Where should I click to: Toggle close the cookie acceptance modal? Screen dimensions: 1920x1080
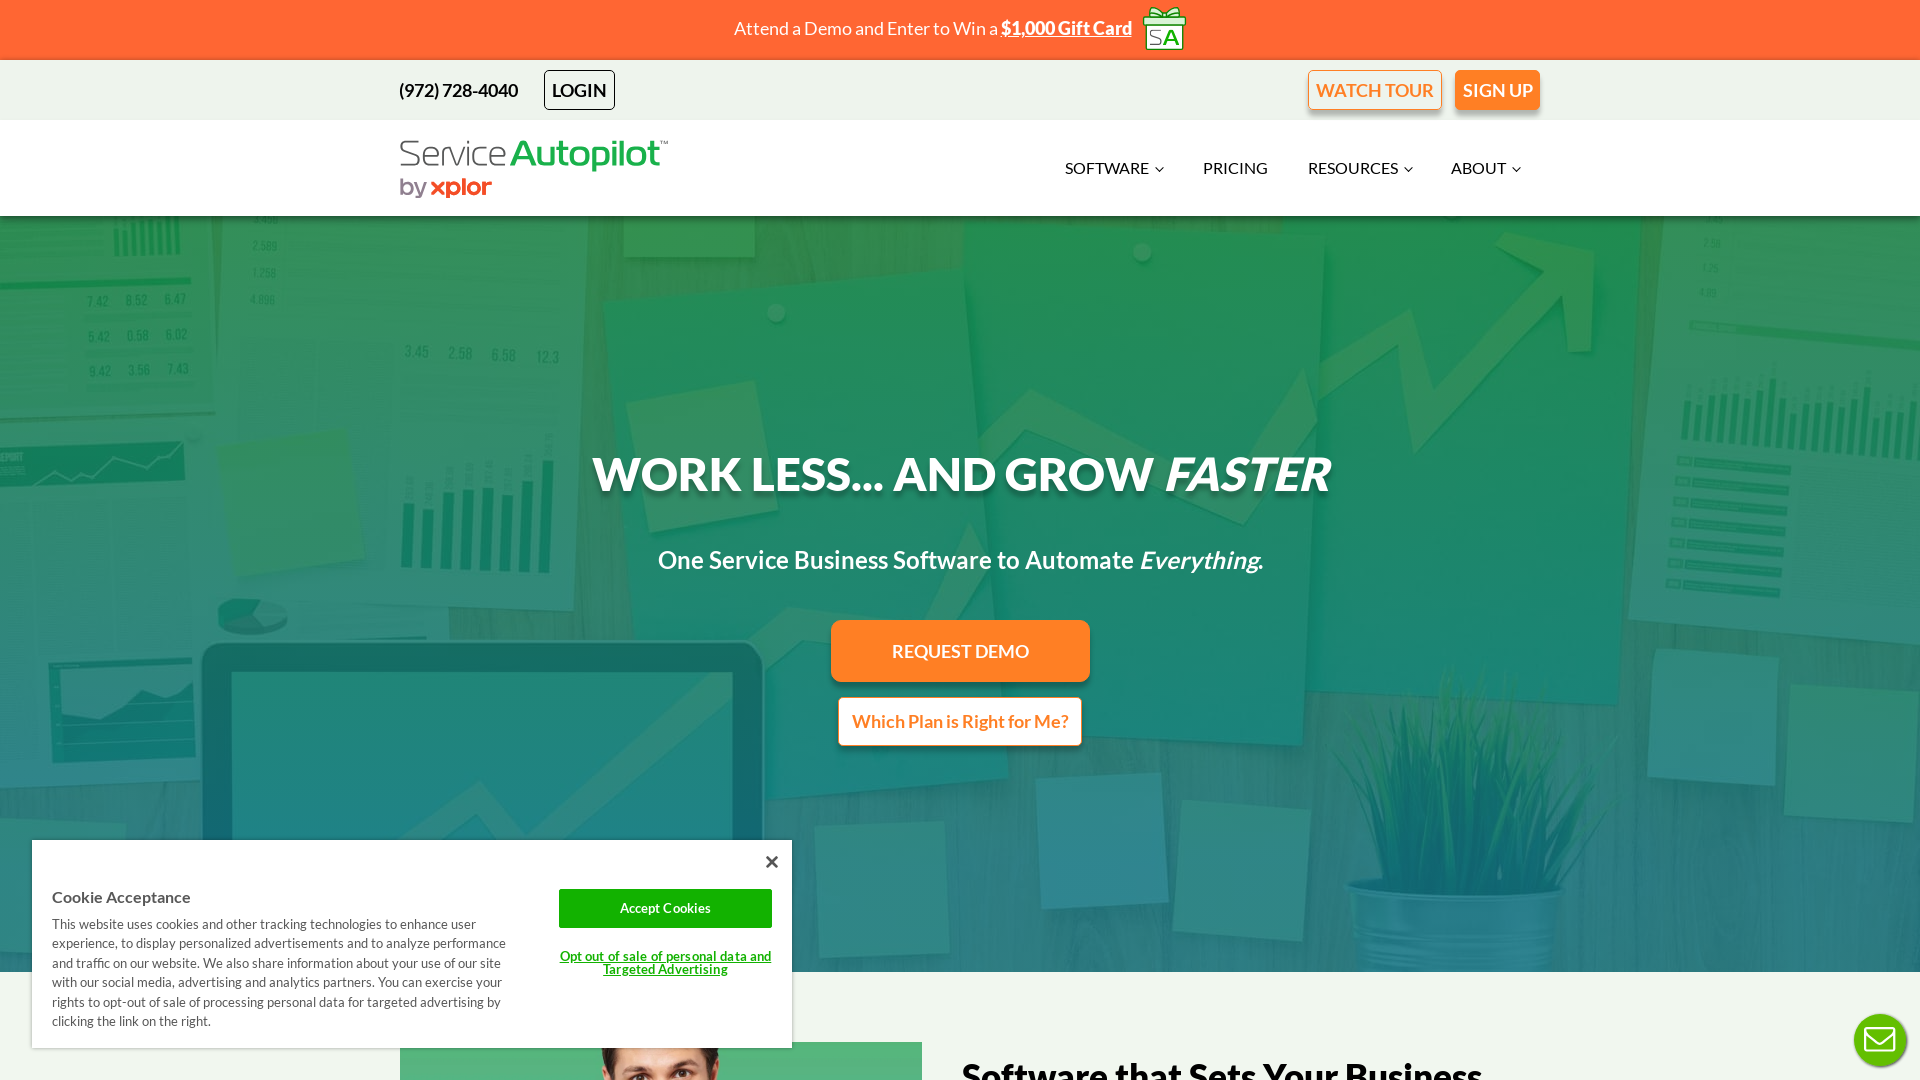[771, 861]
